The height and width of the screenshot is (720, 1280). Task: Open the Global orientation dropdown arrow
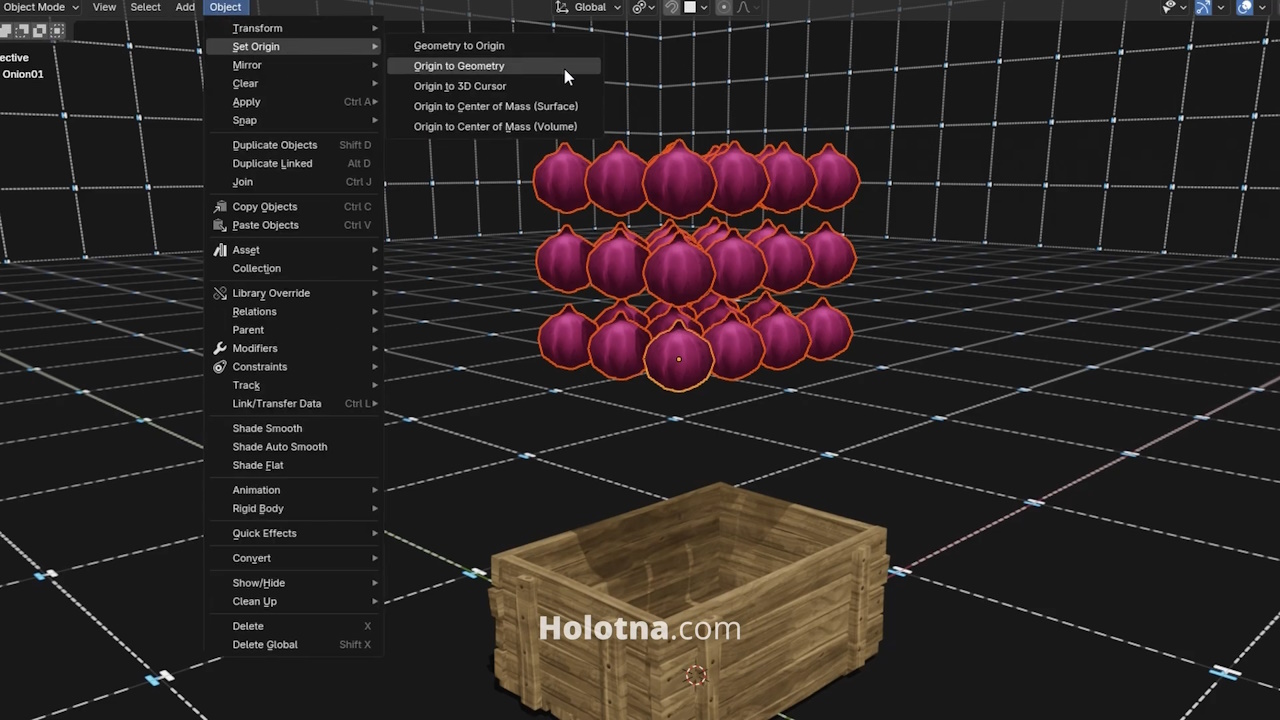click(616, 7)
